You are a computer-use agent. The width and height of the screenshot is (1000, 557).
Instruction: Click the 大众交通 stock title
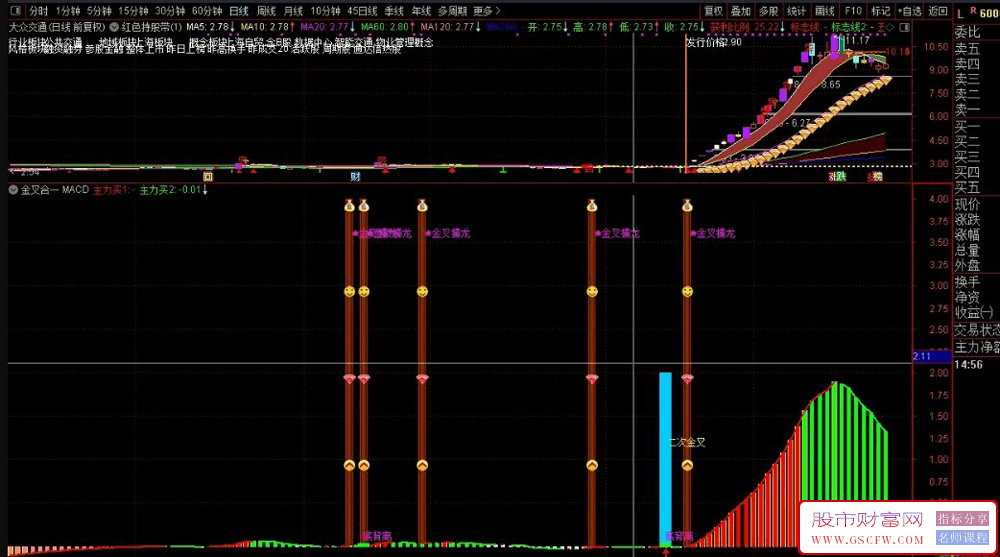pyautogui.click(x=27, y=27)
